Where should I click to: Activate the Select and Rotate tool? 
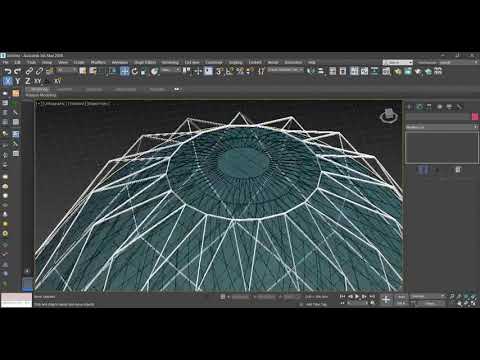[x=134, y=71]
